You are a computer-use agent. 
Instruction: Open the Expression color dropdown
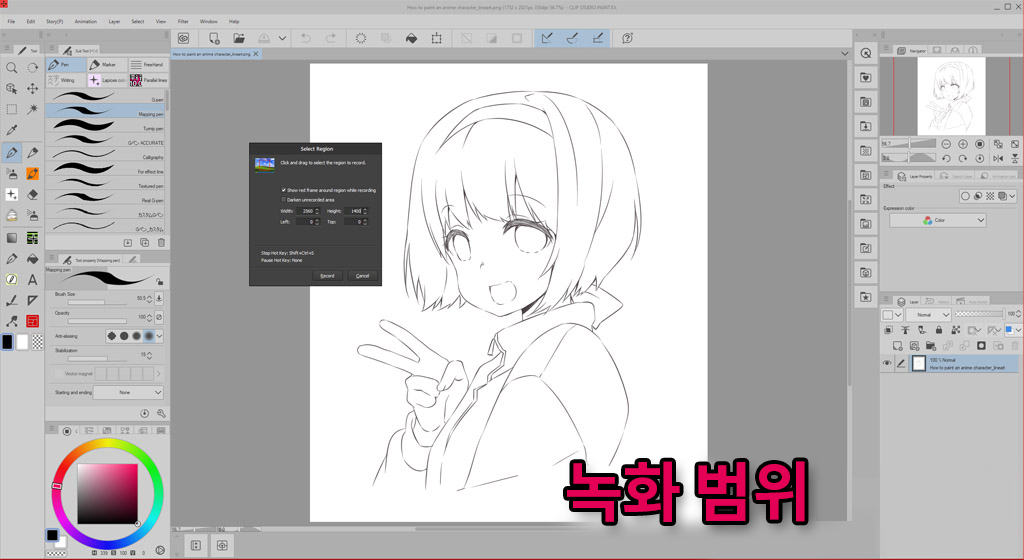tap(938, 220)
